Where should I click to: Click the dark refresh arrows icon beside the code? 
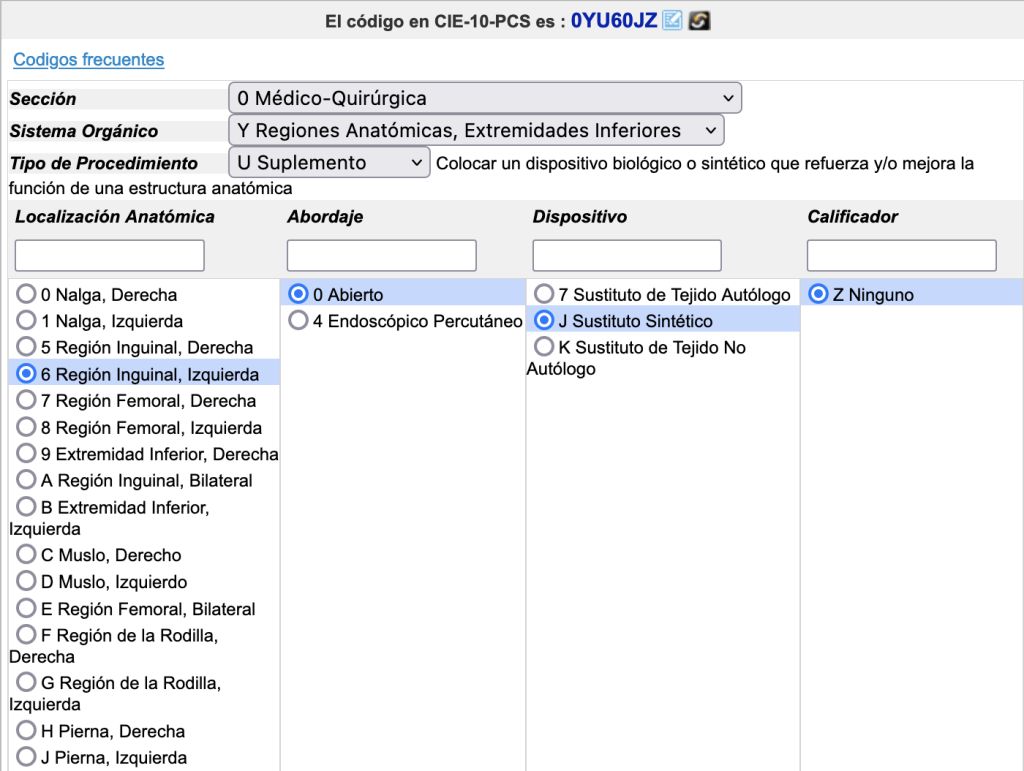(699, 20)
